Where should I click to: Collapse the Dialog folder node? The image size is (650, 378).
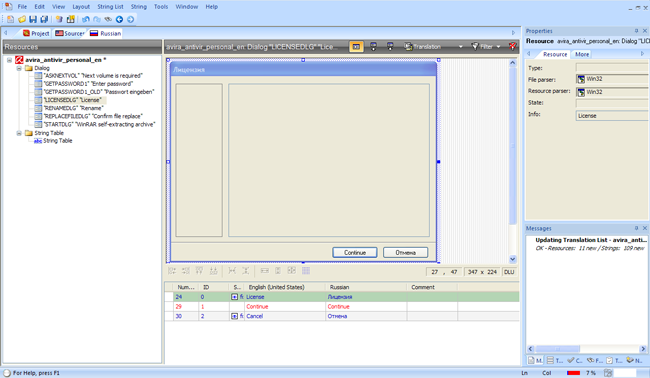19,68
